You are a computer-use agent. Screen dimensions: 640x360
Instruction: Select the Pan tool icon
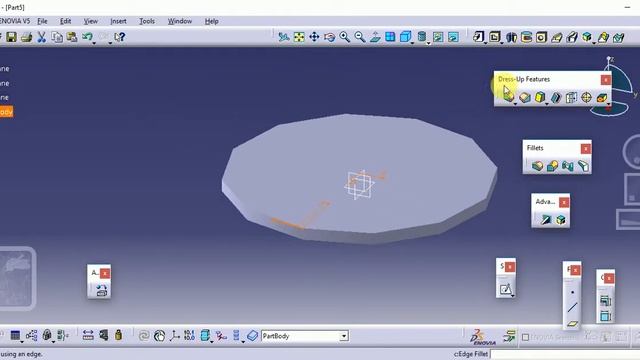314,37
